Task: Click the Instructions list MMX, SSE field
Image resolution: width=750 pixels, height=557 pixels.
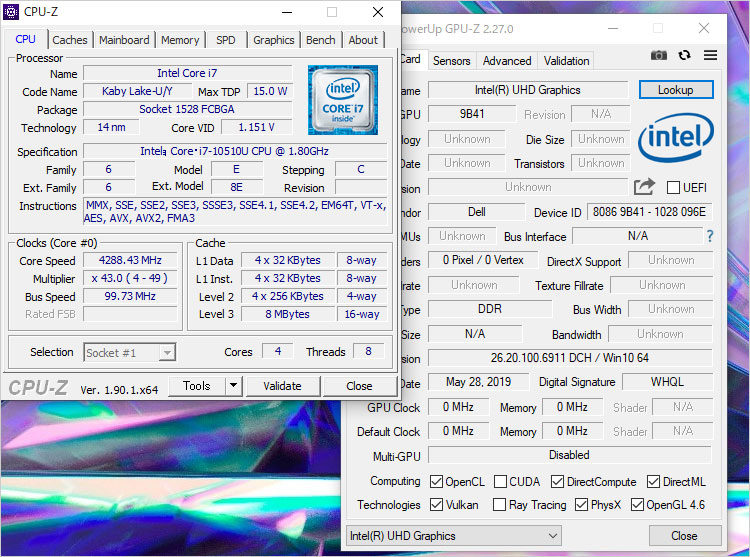Action: tap(235, 211)
